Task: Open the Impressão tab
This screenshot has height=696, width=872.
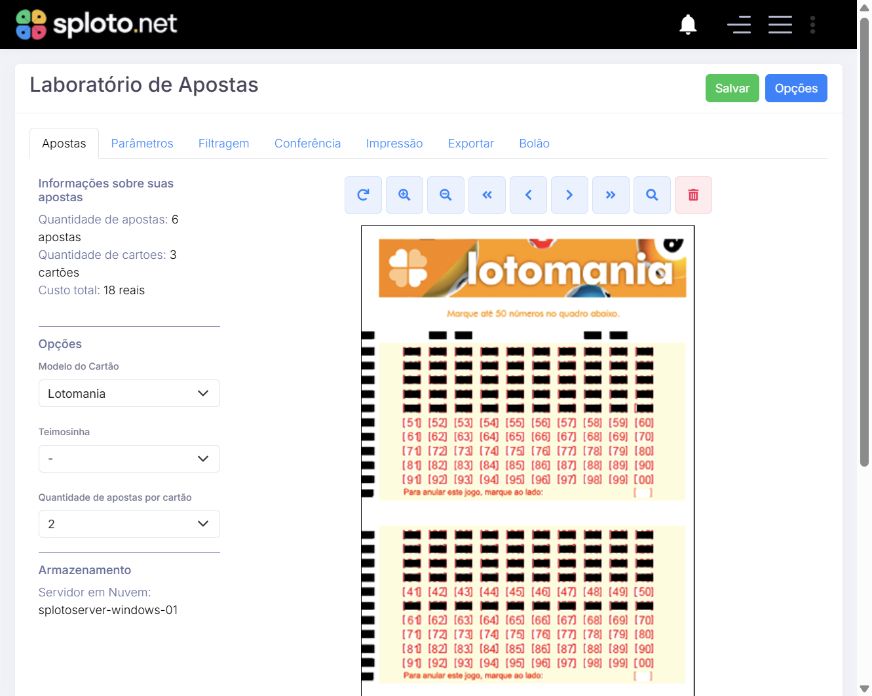Action: (x=394, y=143)
